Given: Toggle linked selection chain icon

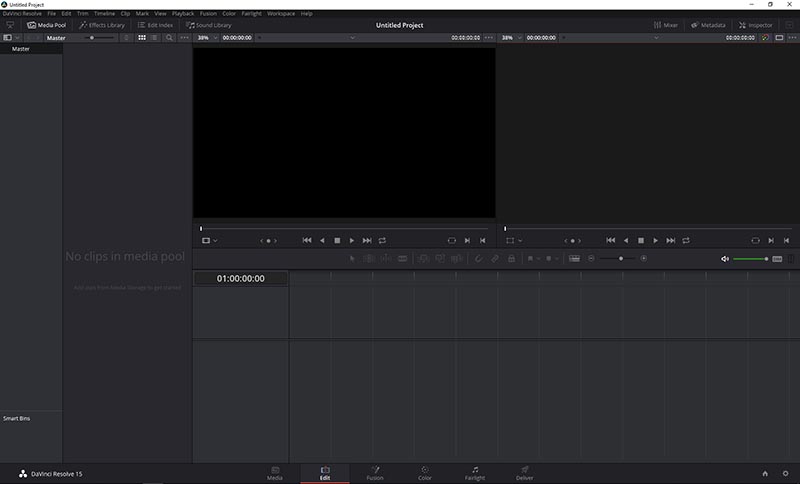Looking at the screenshot, I should coord(495,259).
